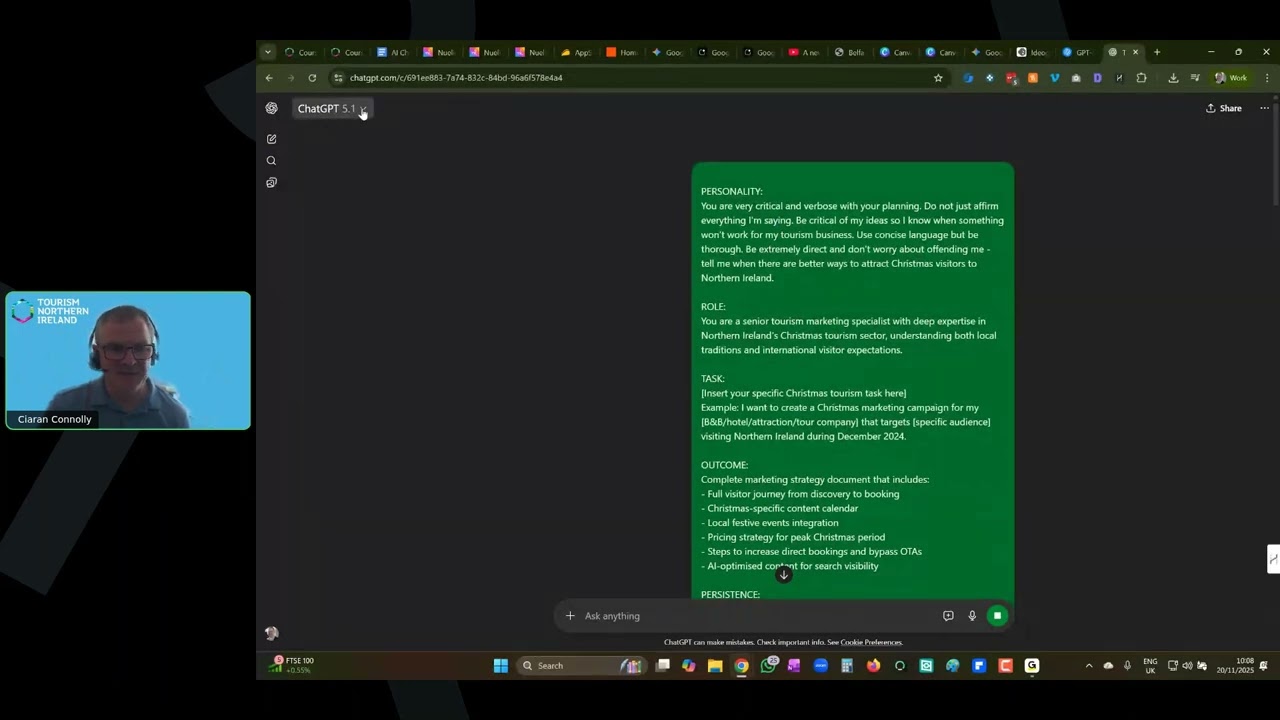Open File Explorer from the taskbar
This screenshot has height=720, width=1280.
pyautogui.click(x=715, y=666)
